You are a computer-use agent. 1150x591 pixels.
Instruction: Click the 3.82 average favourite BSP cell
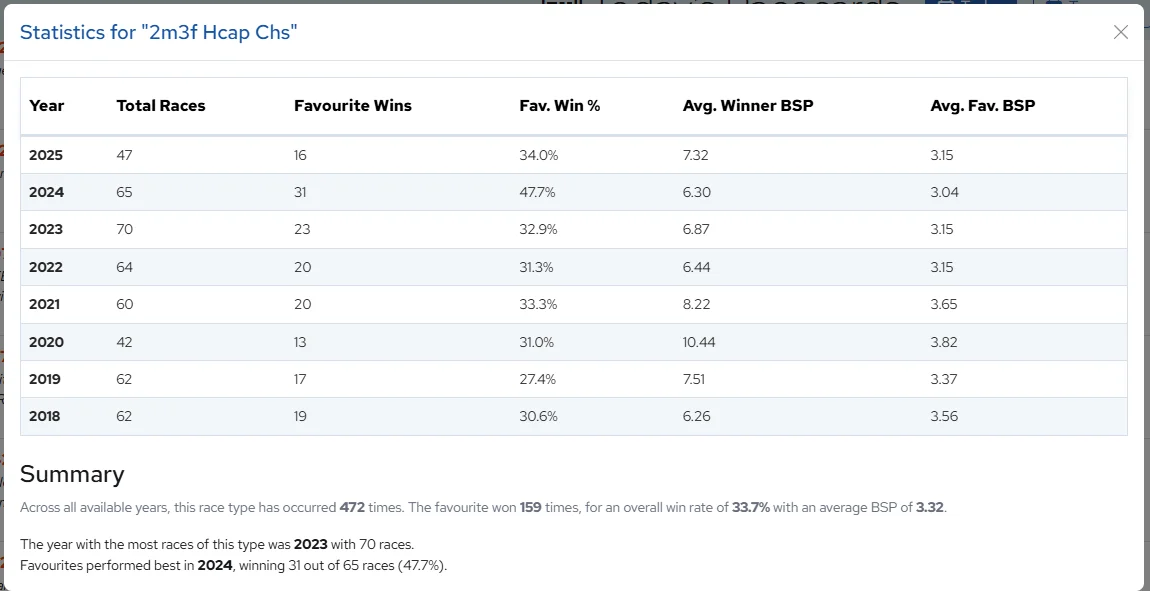944,342
